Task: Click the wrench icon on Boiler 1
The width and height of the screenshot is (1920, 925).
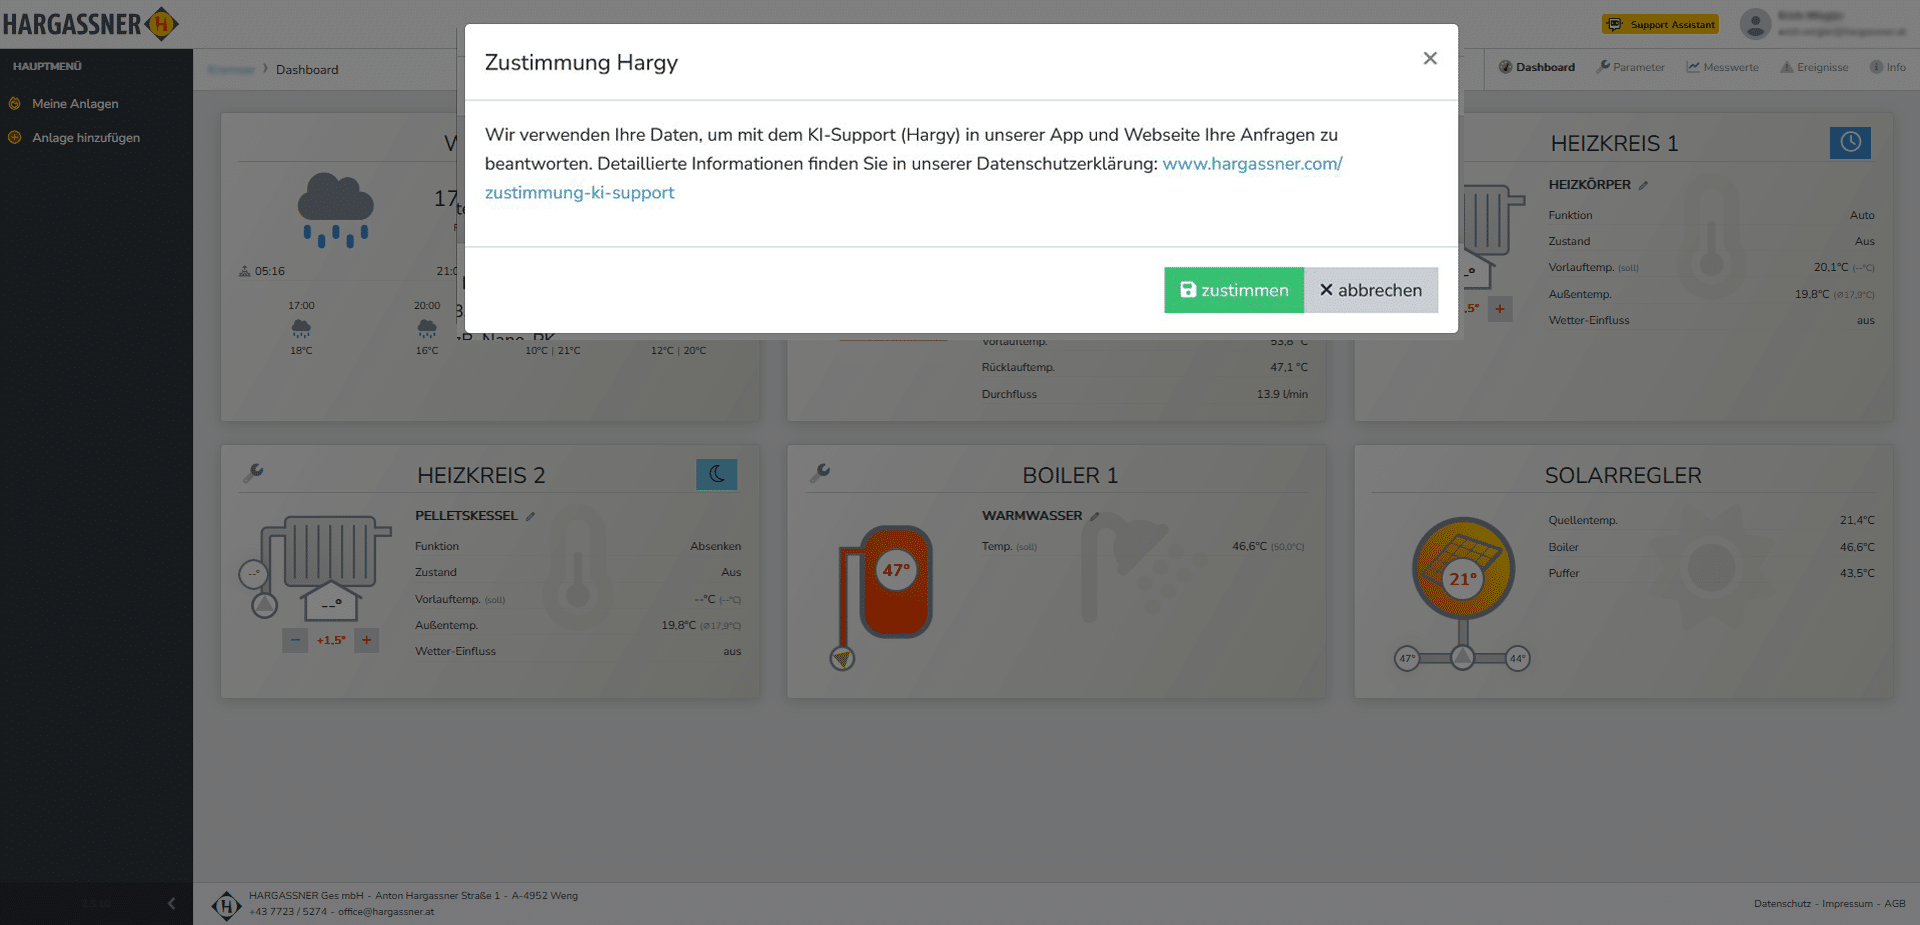Action: pyautogui.click(x=820, y=473)
